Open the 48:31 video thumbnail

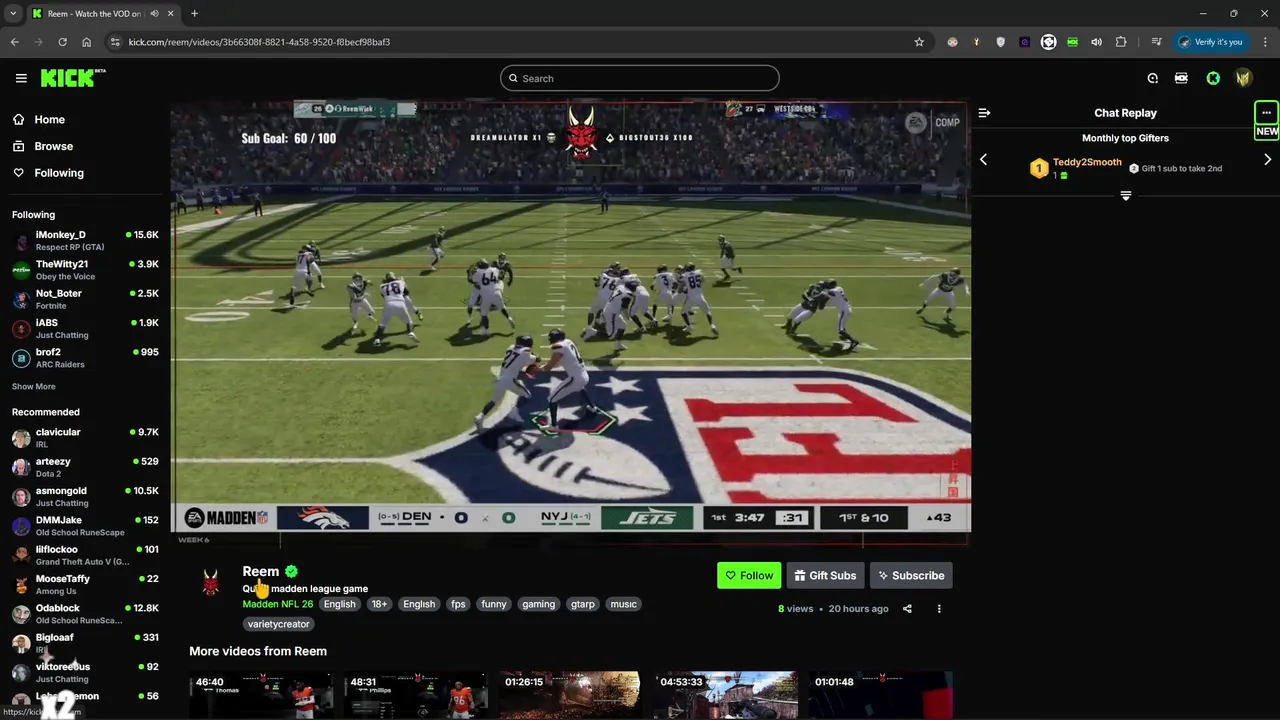(416, 695)
